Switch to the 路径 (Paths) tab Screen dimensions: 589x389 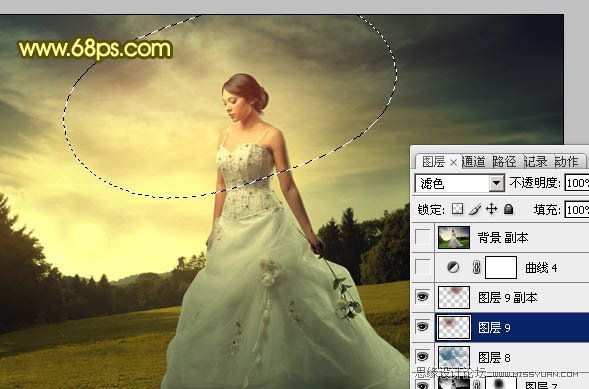point(504,162)
